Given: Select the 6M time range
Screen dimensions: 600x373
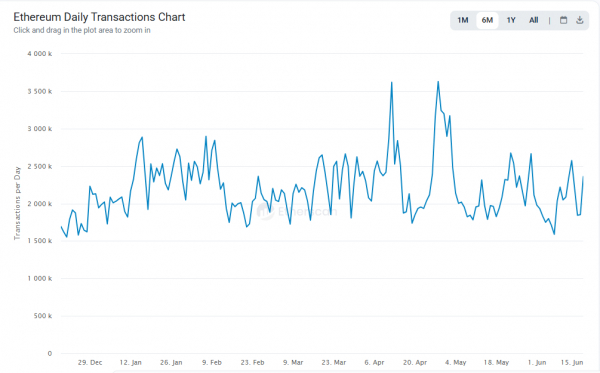Looking at the screenshot, I should coord(487,20).
